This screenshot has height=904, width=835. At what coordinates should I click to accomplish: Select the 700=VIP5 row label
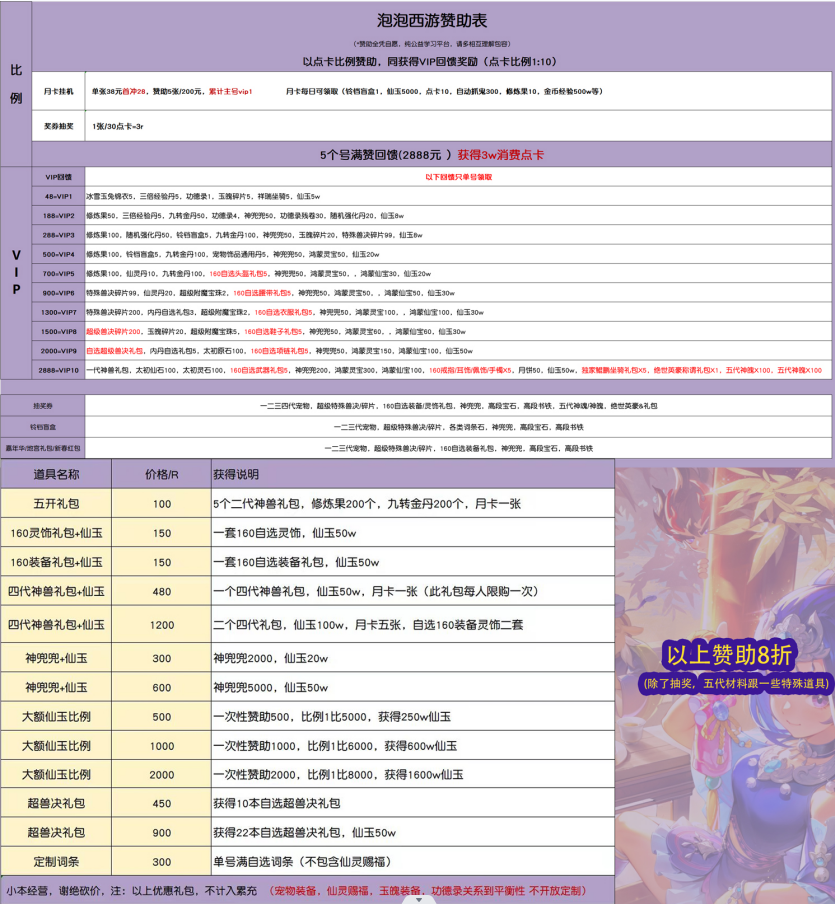tap(59, 274)
